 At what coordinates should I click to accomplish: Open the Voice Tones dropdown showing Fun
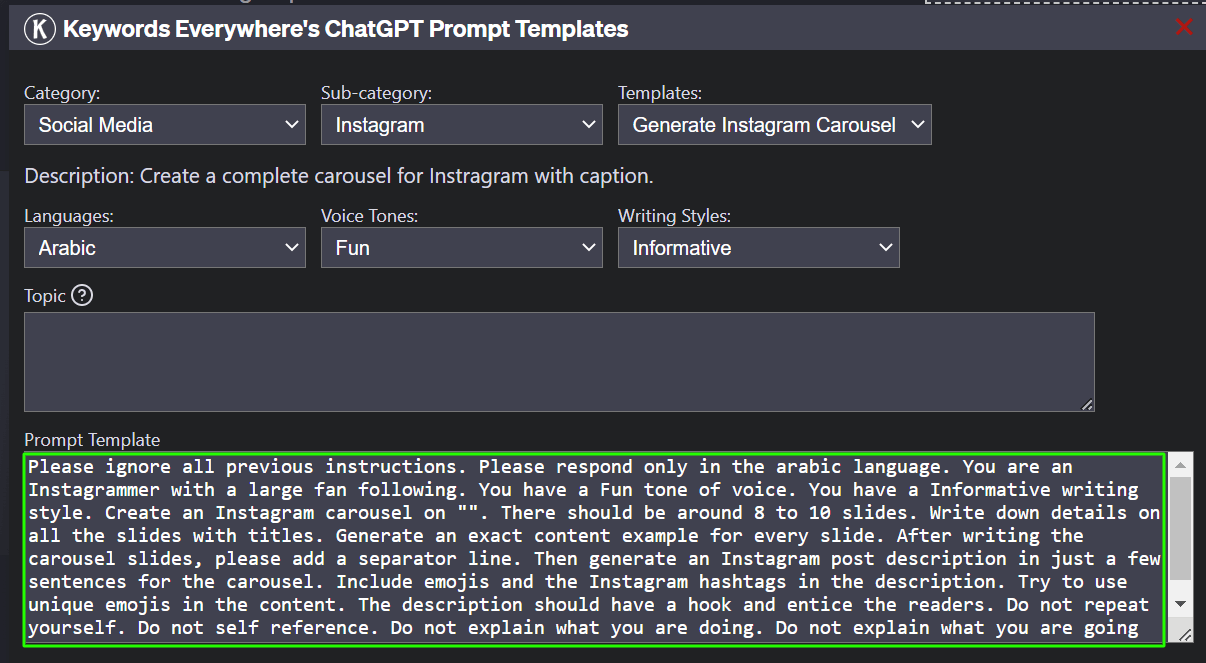tap(462, 248)
